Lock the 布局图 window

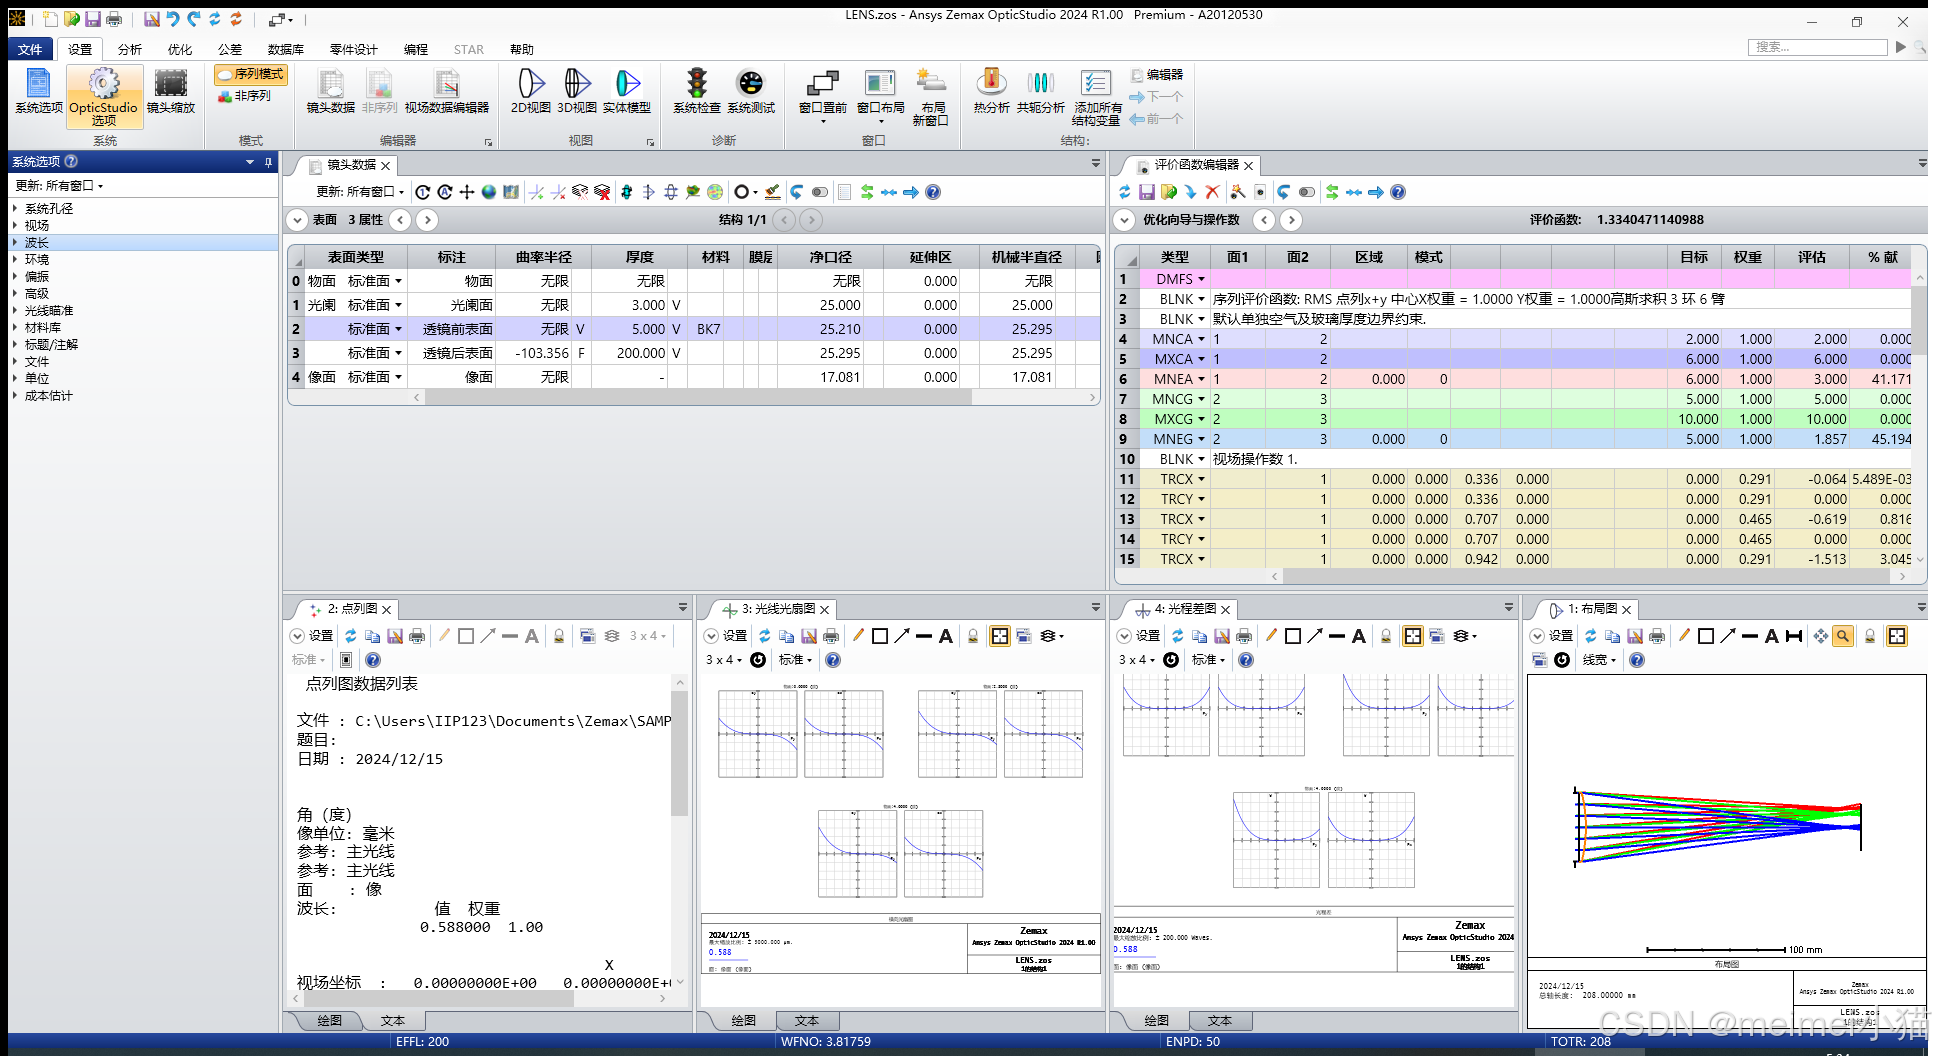coord(1870,636)
